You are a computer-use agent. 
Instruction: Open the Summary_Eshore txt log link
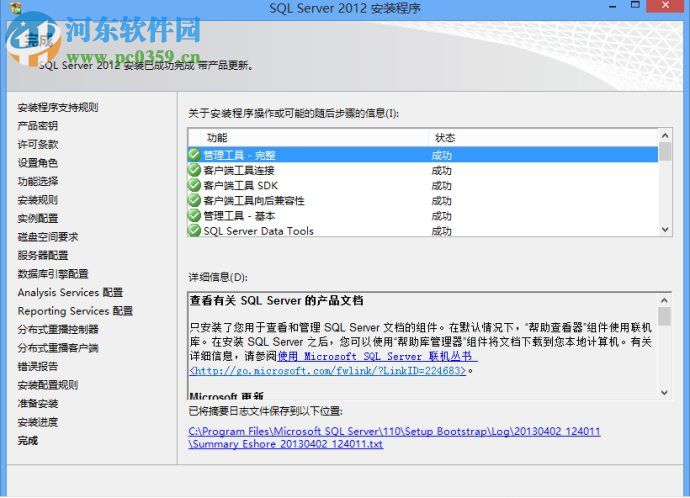[x=286, y=444]
